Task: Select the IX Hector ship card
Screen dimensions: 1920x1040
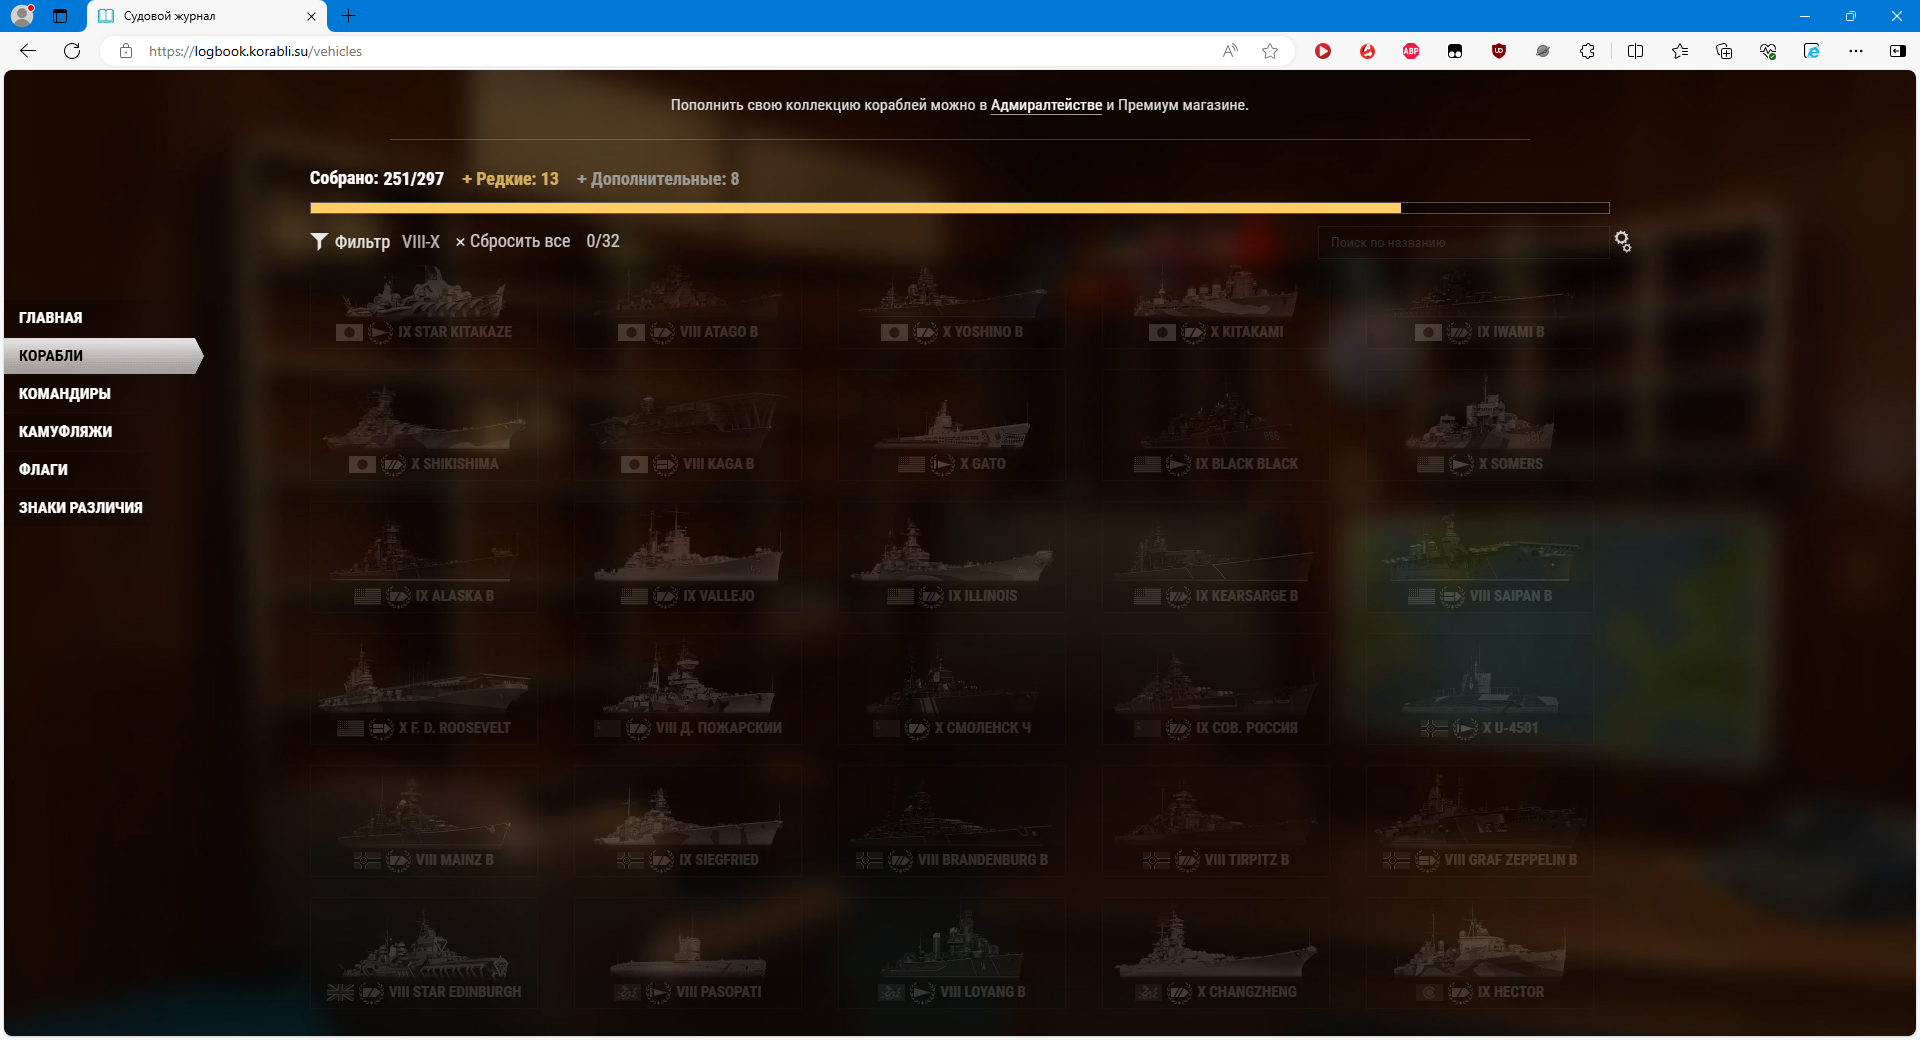Action: 1480,953
